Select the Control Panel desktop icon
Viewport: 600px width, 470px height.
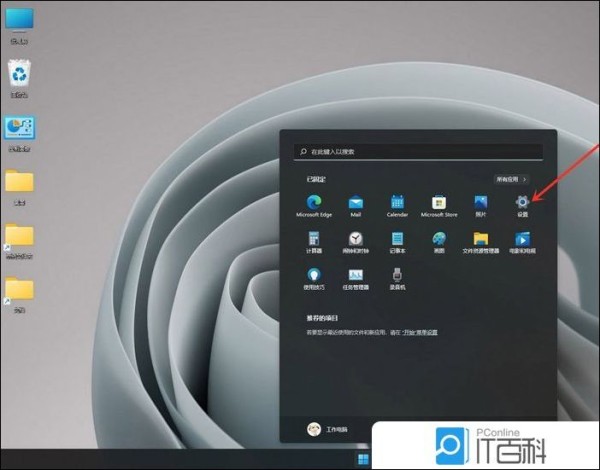coord(19,133)
